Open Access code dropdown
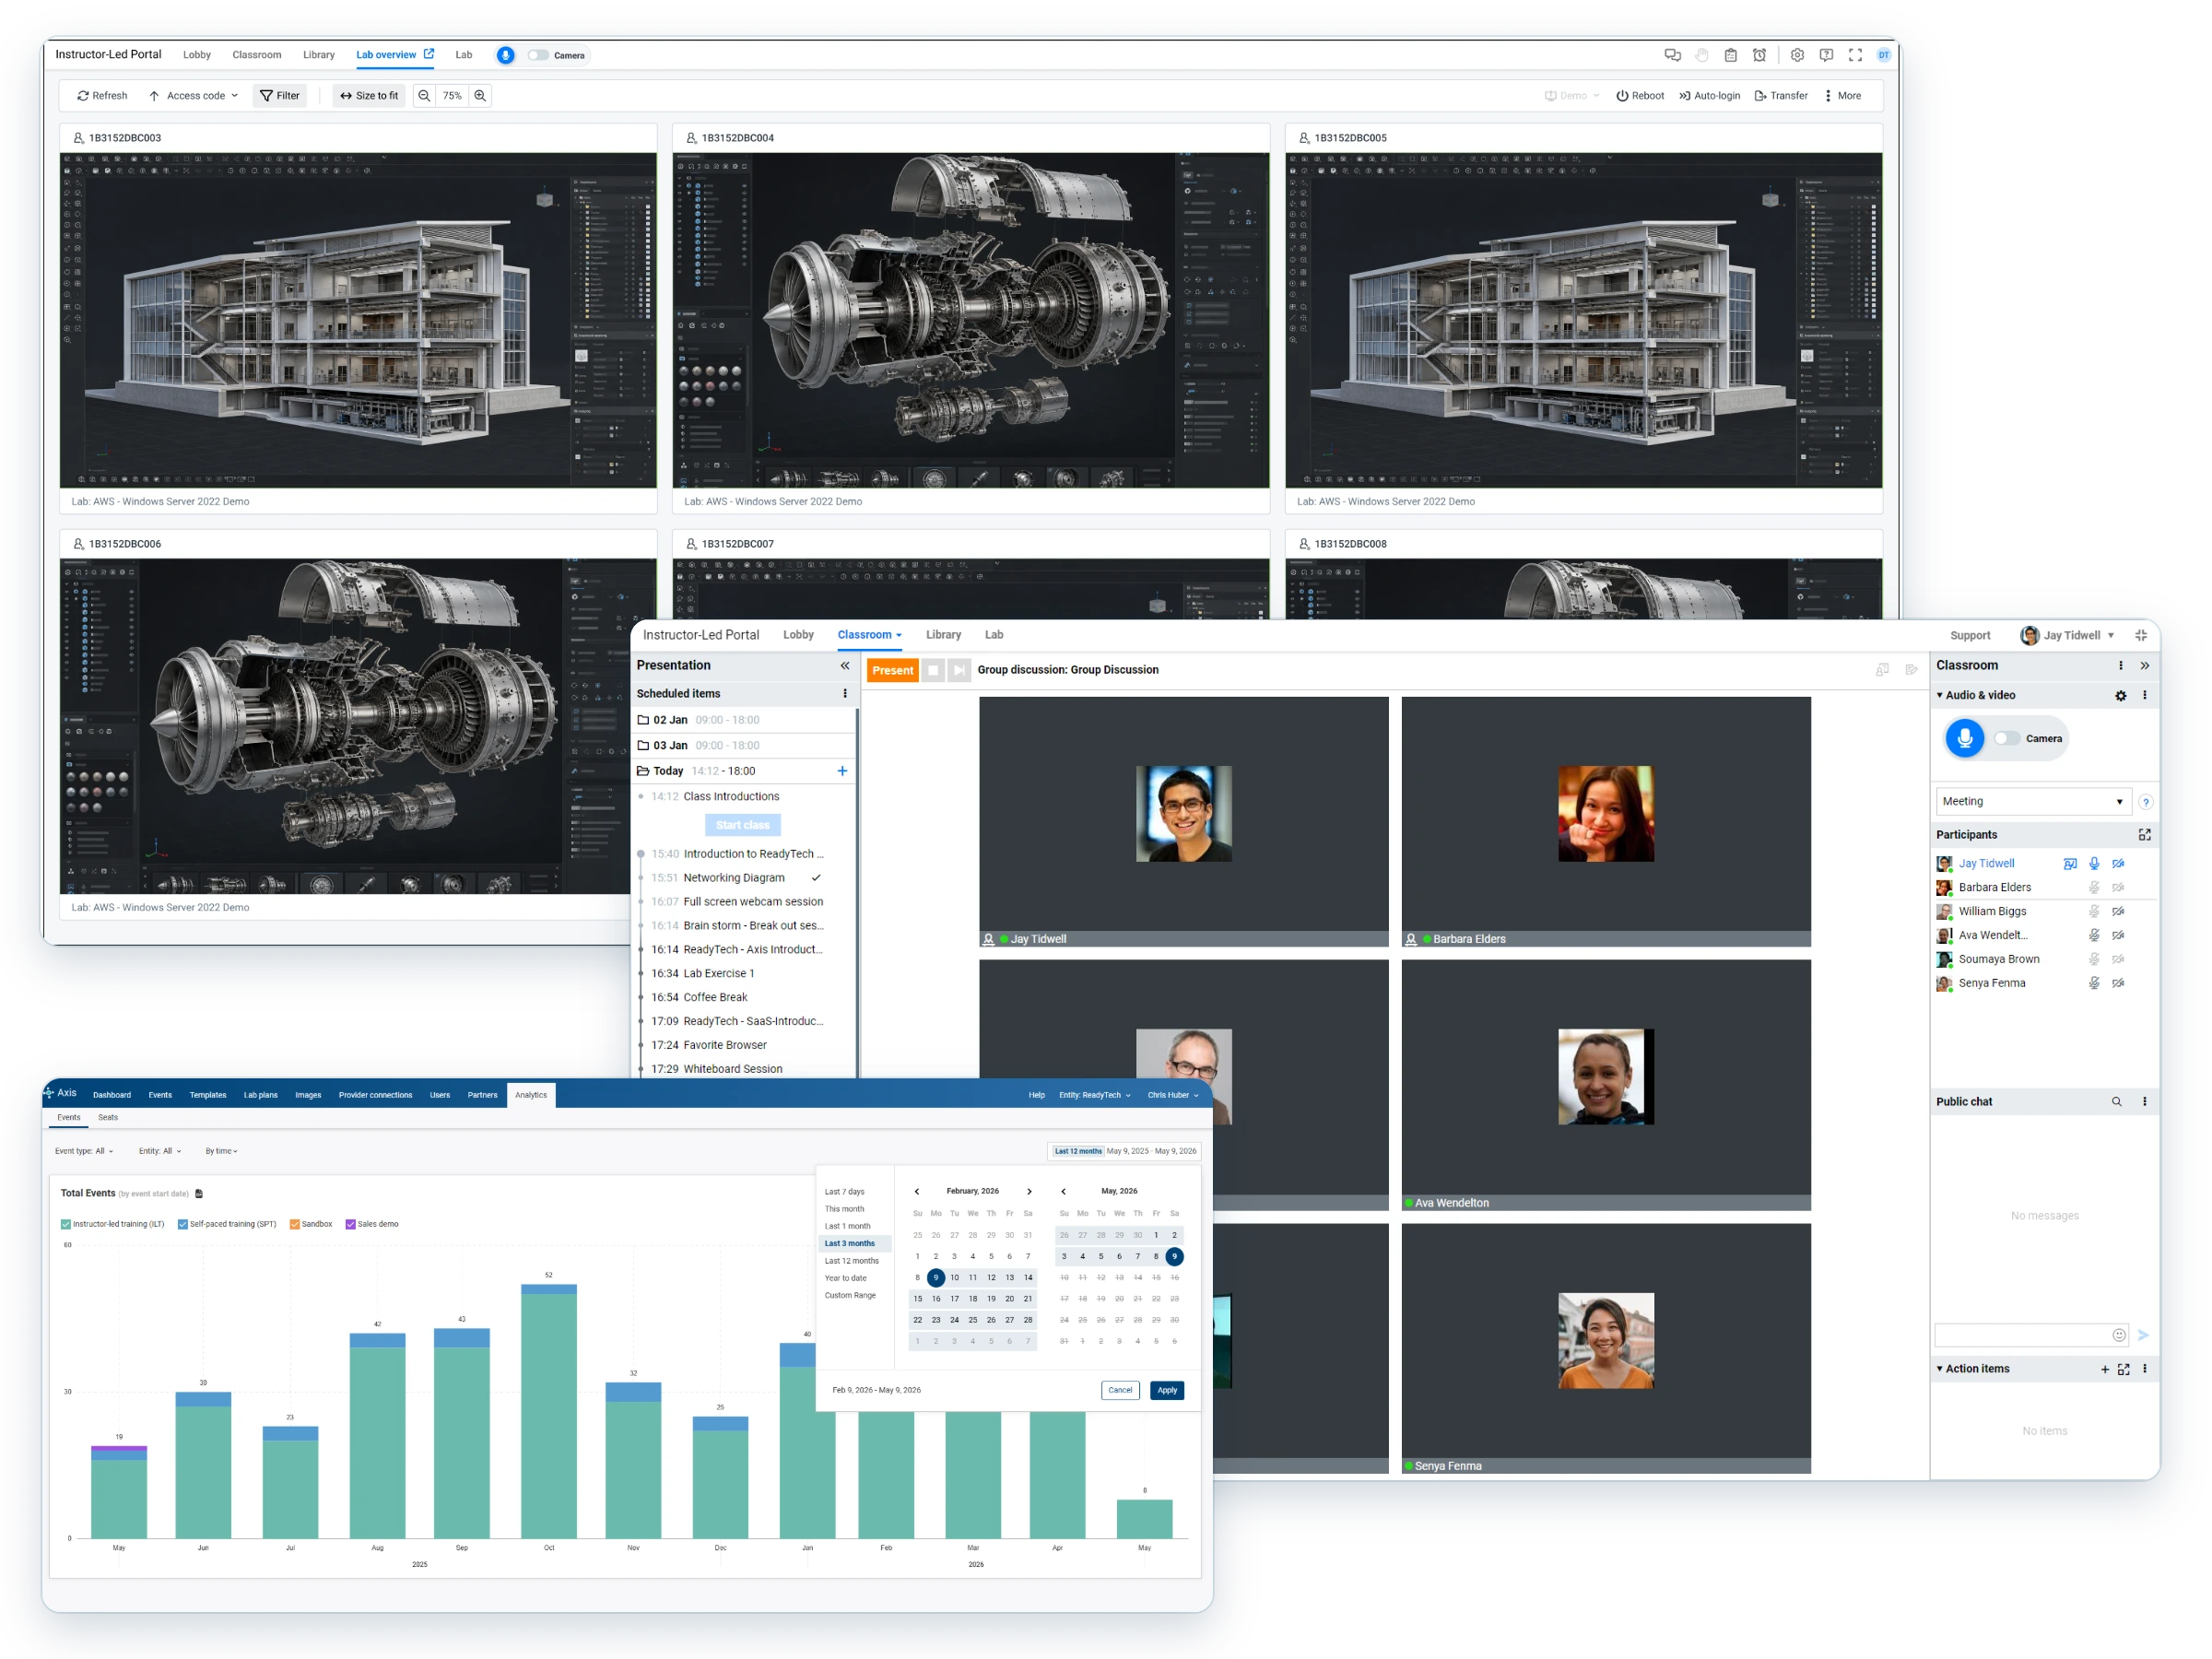This screenshot has height=1659, width=2212. coord(193,96)
